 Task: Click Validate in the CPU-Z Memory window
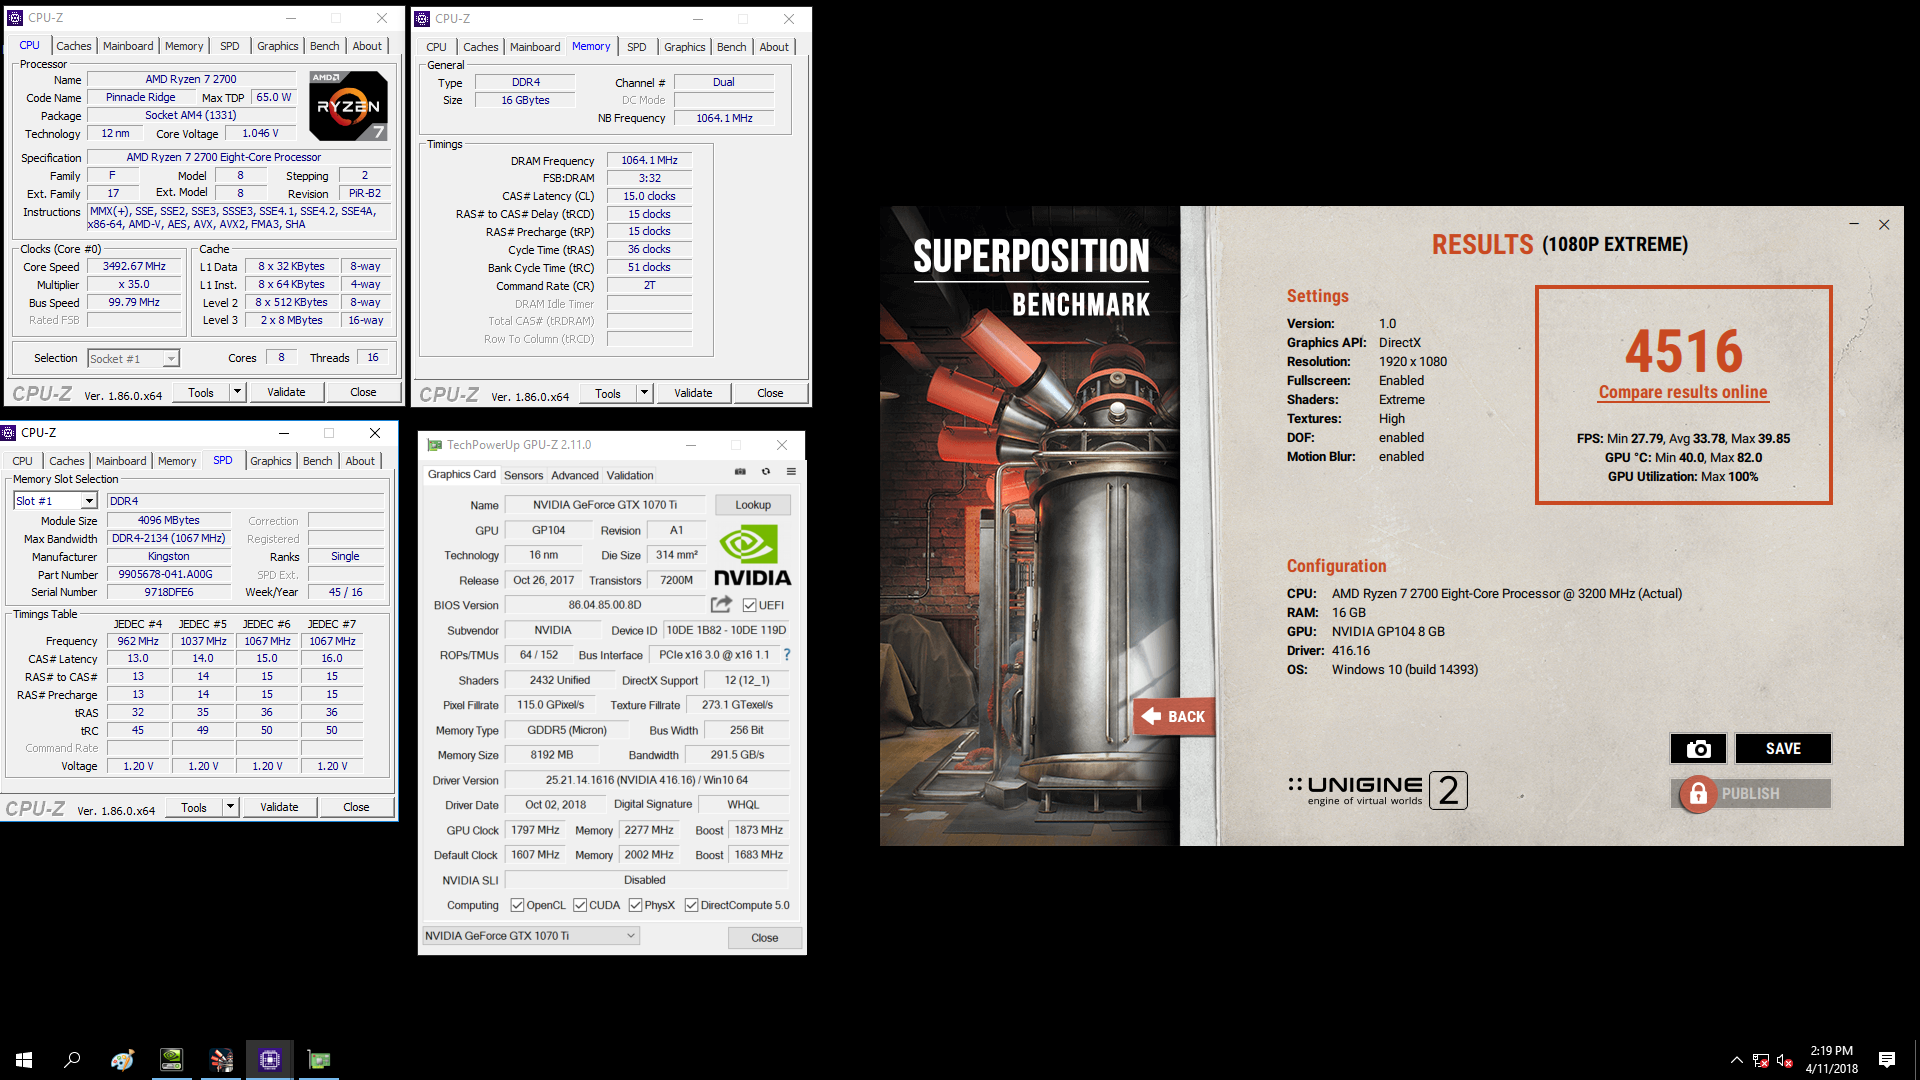coord(693,393)
